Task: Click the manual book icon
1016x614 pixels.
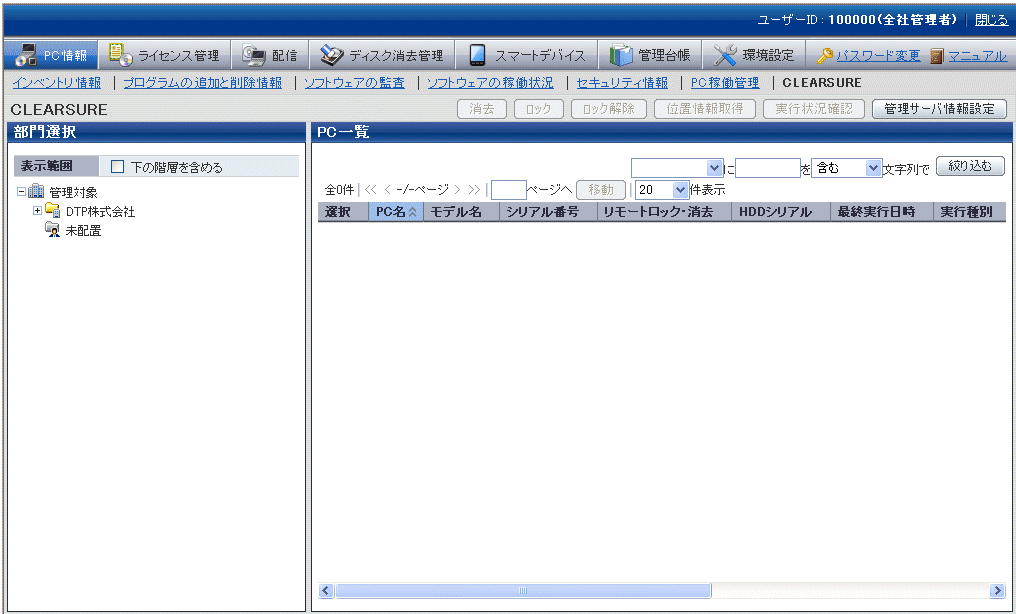Action: coord(936,56)
